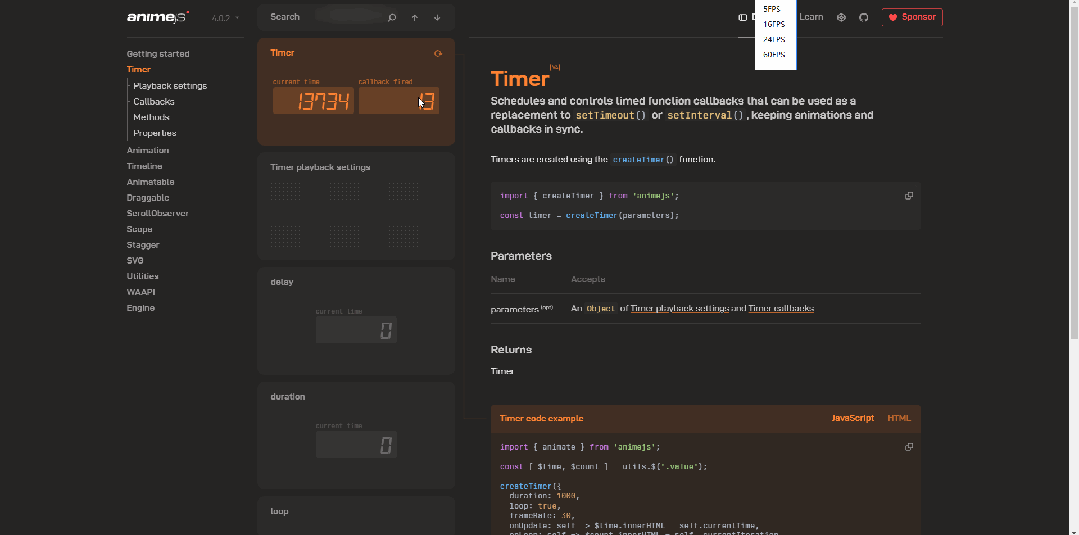Click the createTimer() inline code link

click(643, 160)
